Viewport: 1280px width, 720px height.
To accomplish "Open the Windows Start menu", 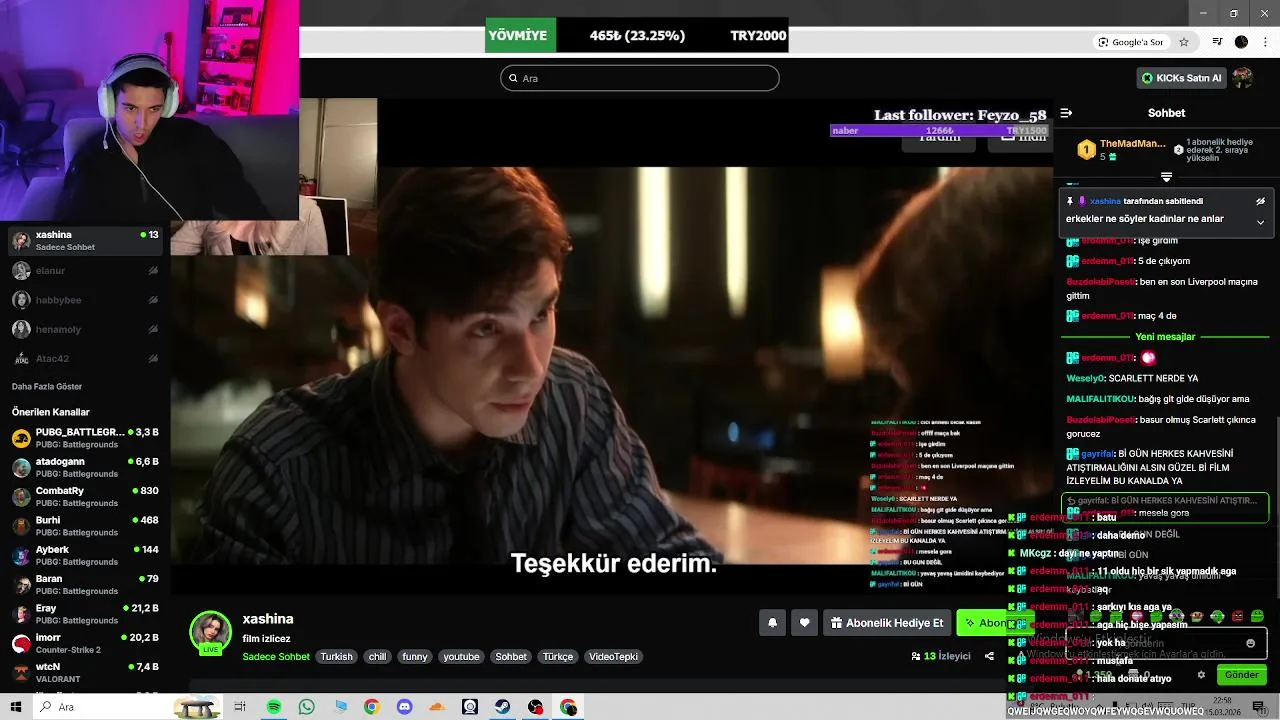I will (16, 707).
